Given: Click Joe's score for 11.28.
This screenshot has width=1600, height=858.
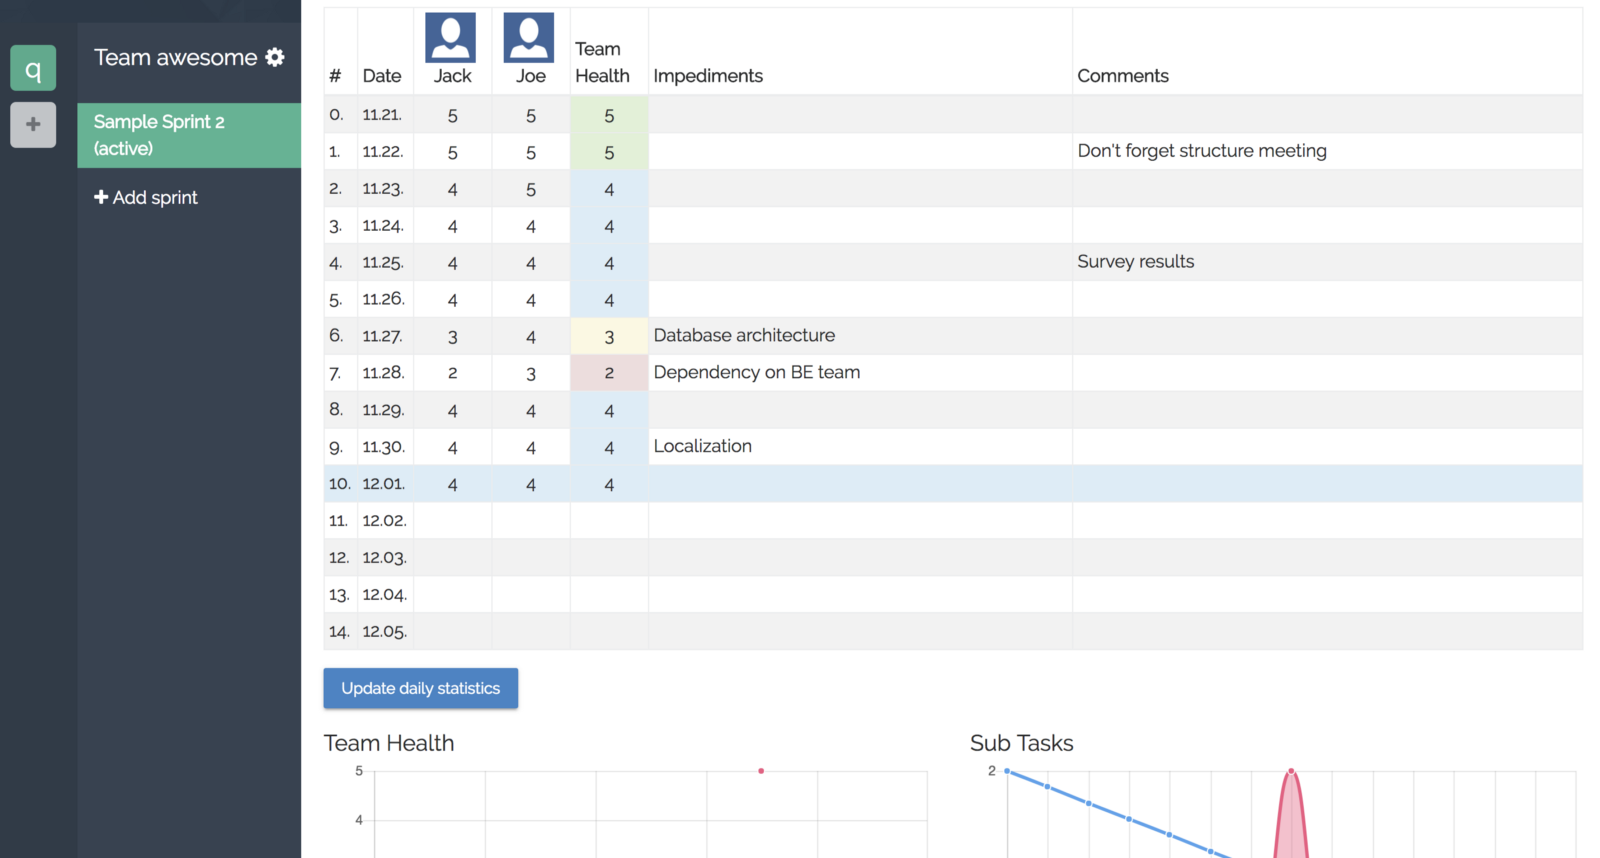Looking at the screenshot, I should pos(531,374).
